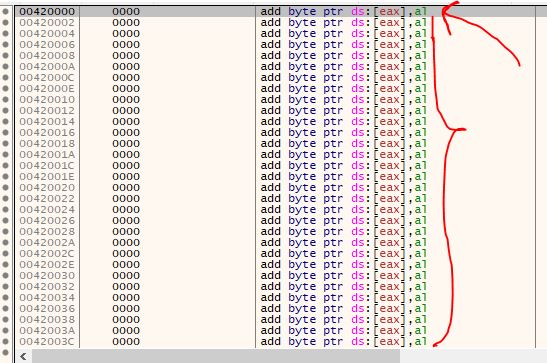Click the horizontal scrollbar thumb
This screenshot has width=547, height=363.
pyautogui.click(x=216, y=356)
